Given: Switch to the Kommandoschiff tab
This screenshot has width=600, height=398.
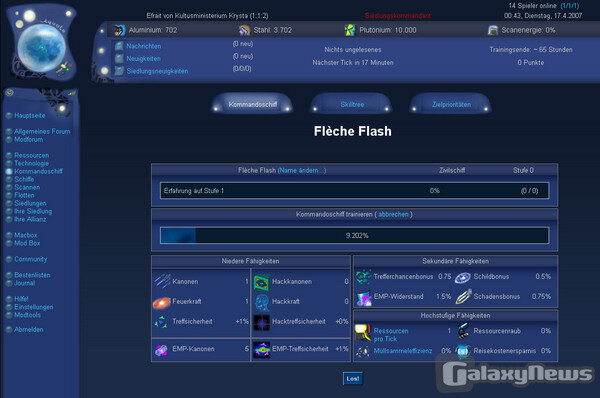Looking at the screenshot, I should coord(253,104).
